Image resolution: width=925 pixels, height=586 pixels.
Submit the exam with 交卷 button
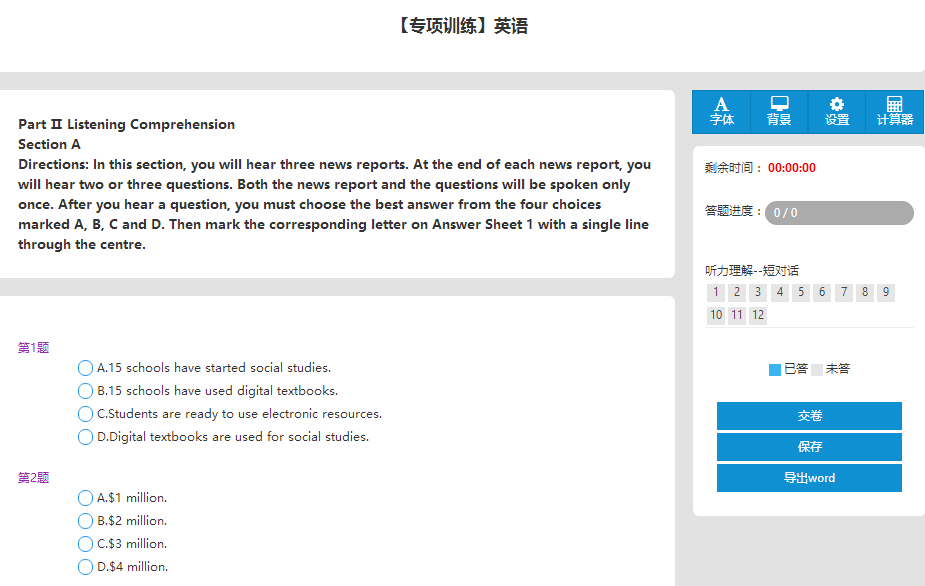pyautogui.click(x=809, y=416)
